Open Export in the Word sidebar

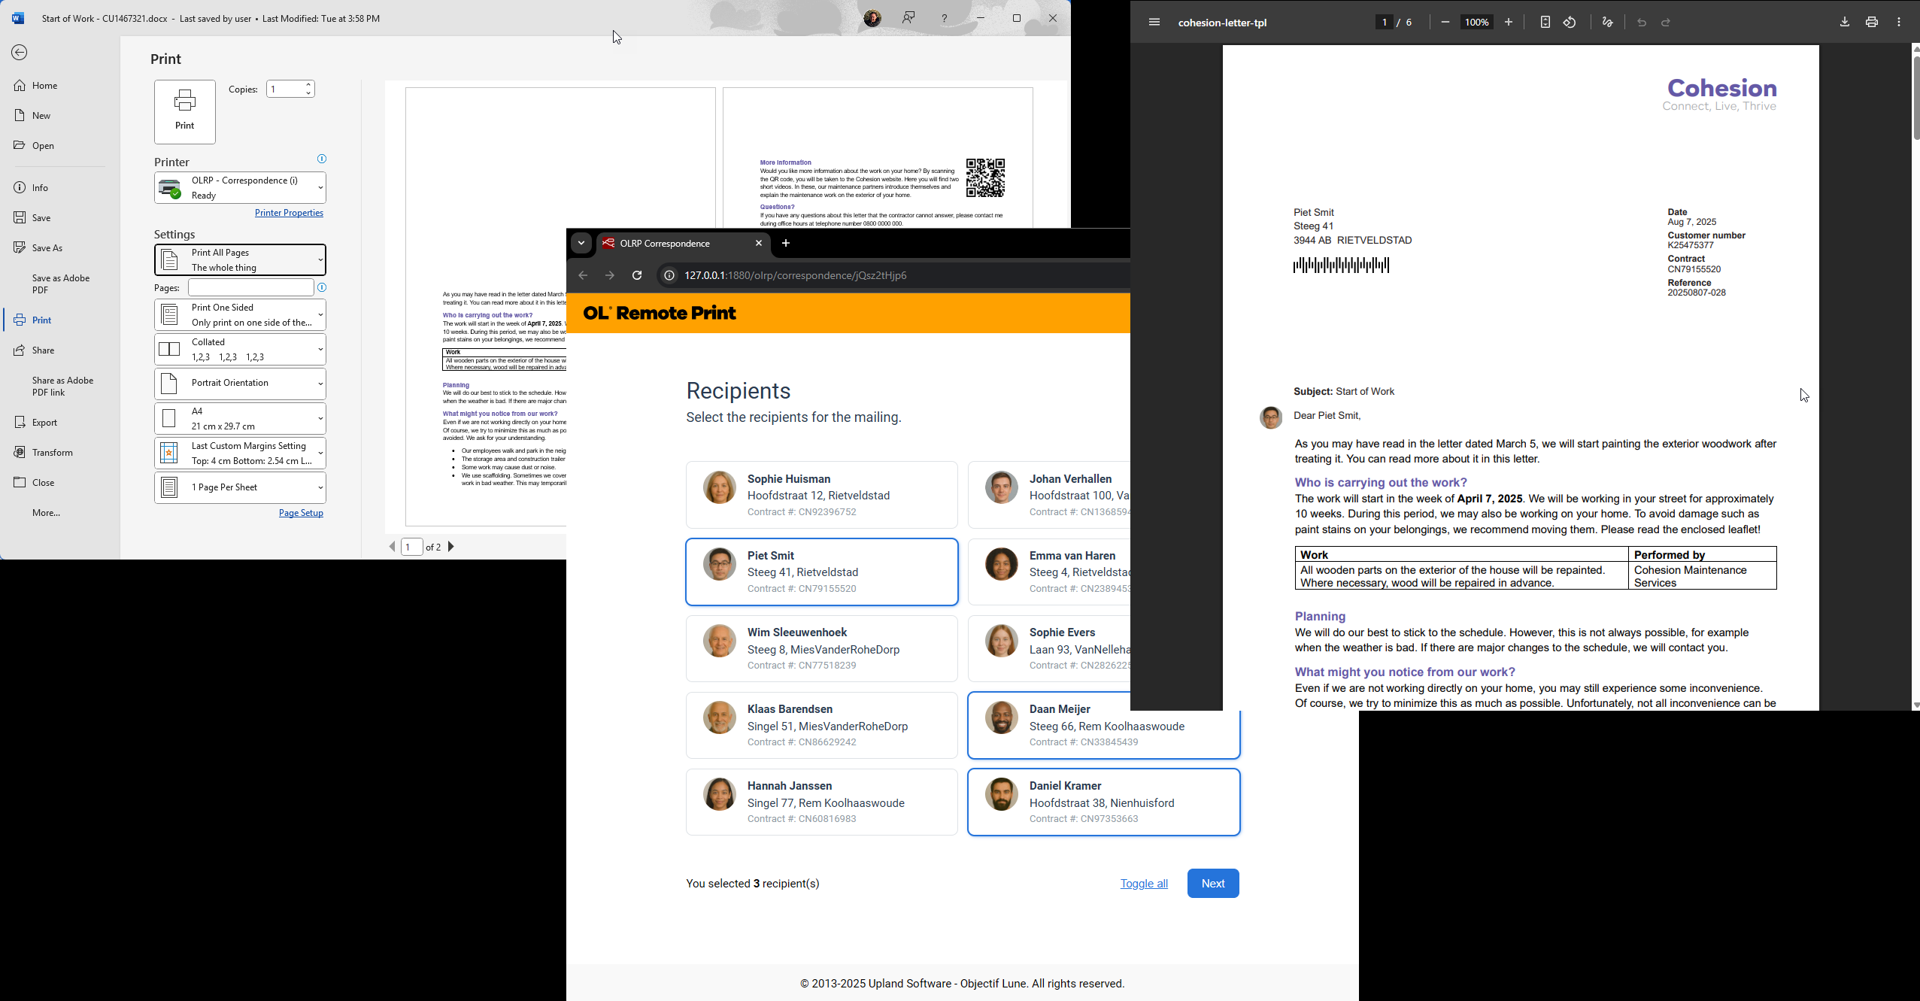pyautogui.click(x=44, y=423)
